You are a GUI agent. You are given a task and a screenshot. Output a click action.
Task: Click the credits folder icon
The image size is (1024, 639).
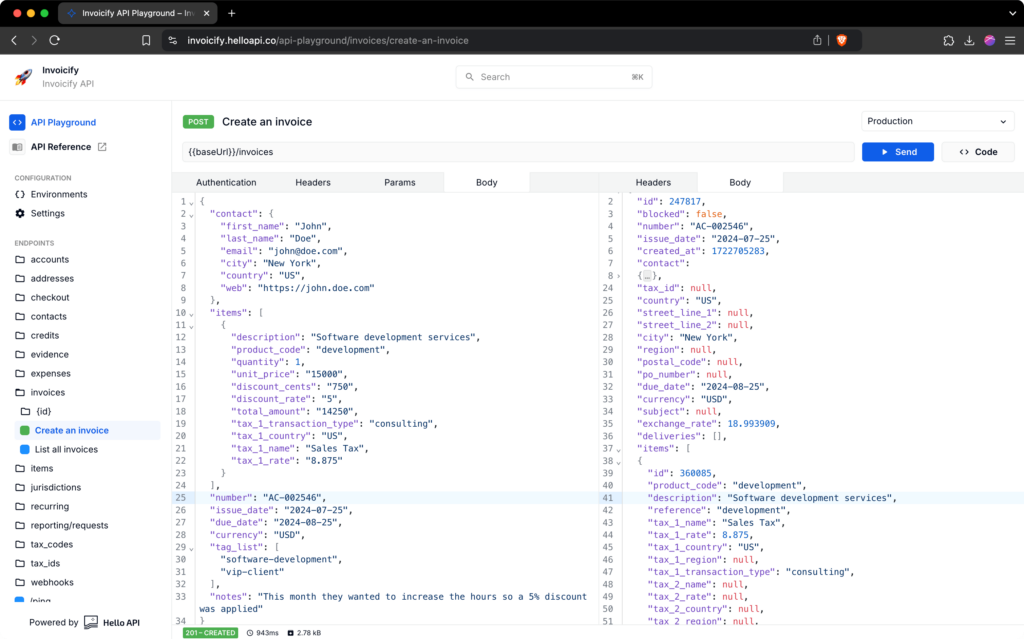[20, 335]
